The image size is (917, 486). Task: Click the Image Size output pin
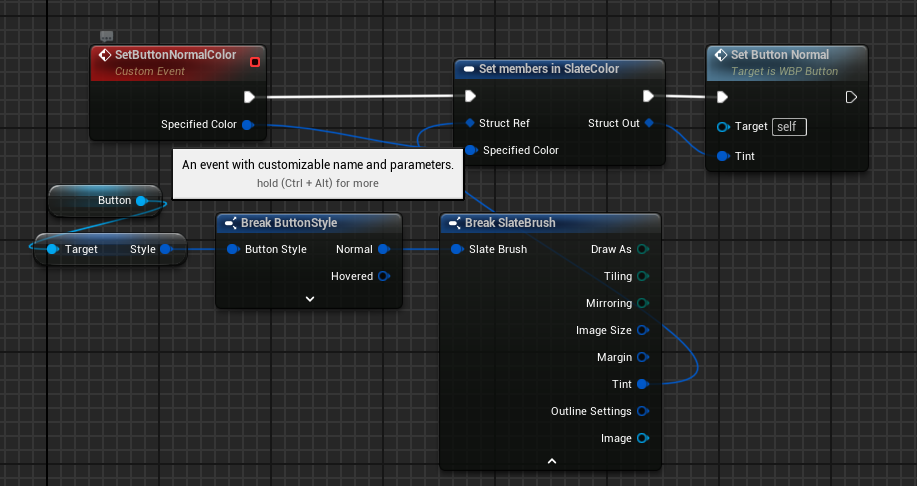click(x=643, y=330)
